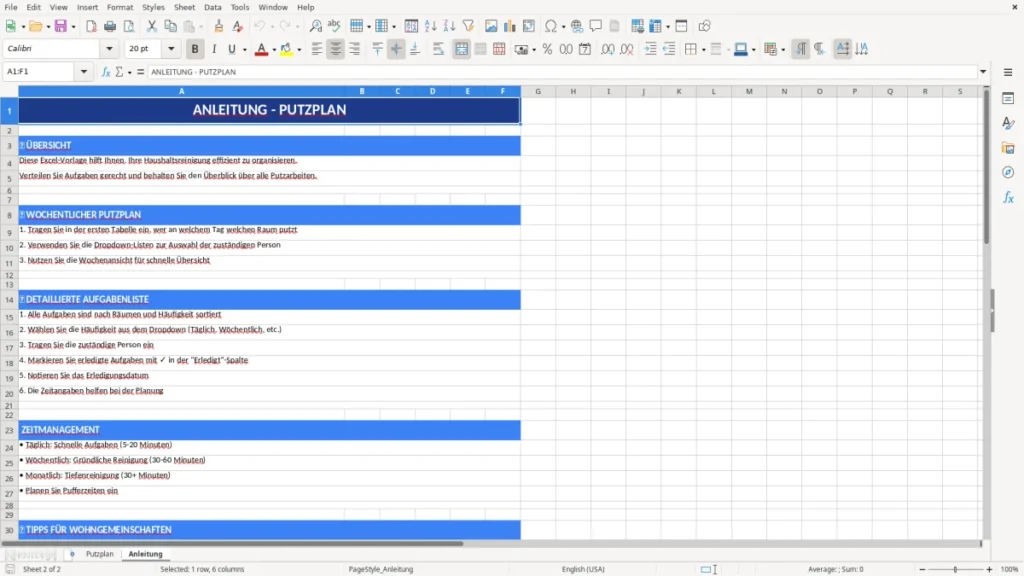Apply the yellow highlighting color
Screen dimensions: 1024x576
[x=286, y=49]
